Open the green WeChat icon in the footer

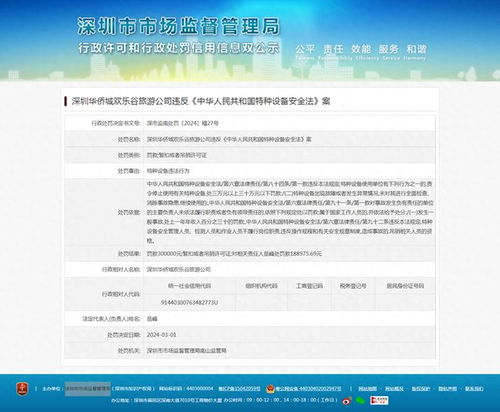360,400
